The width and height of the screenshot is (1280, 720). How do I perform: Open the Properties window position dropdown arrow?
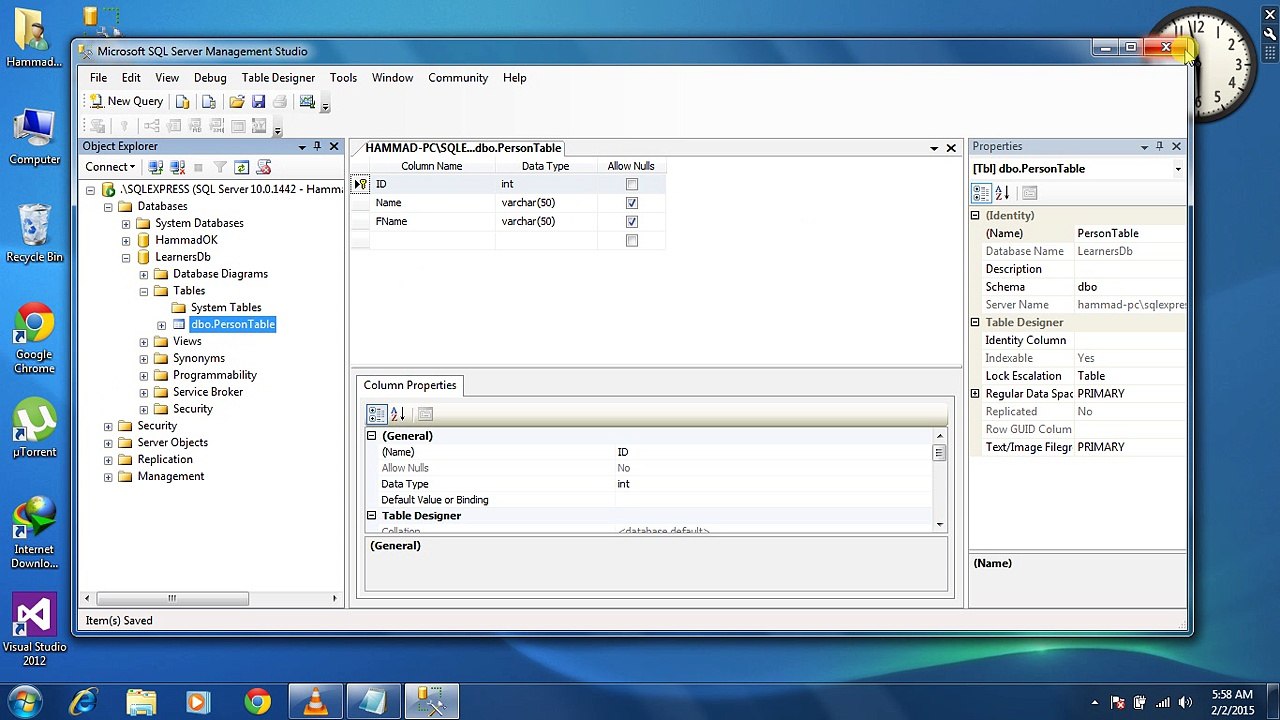coord(1144,147)
